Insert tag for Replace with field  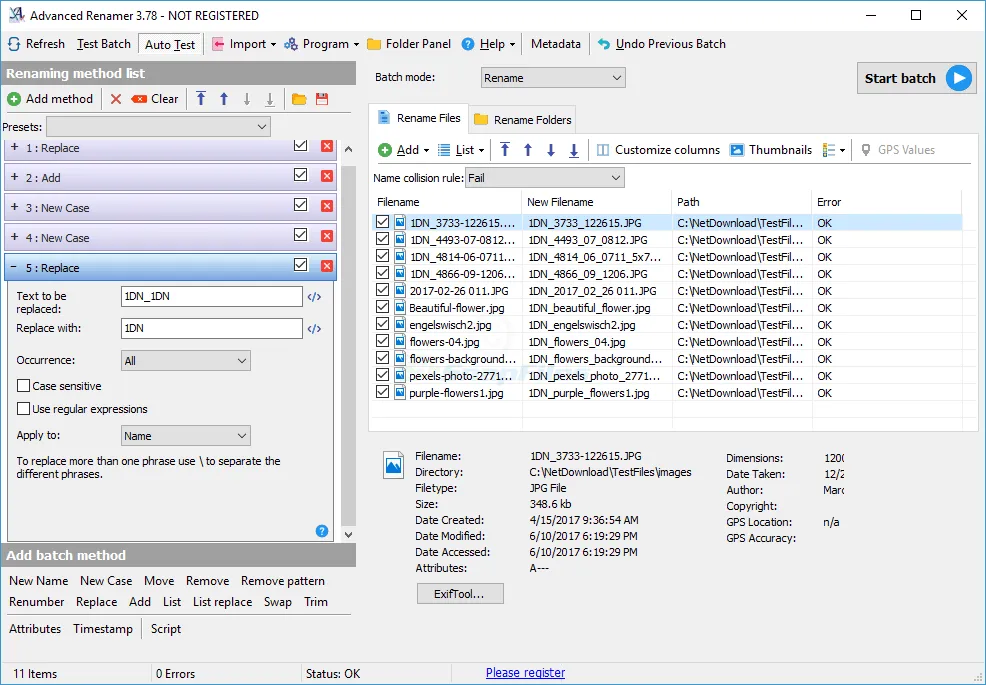click(314, 328)
